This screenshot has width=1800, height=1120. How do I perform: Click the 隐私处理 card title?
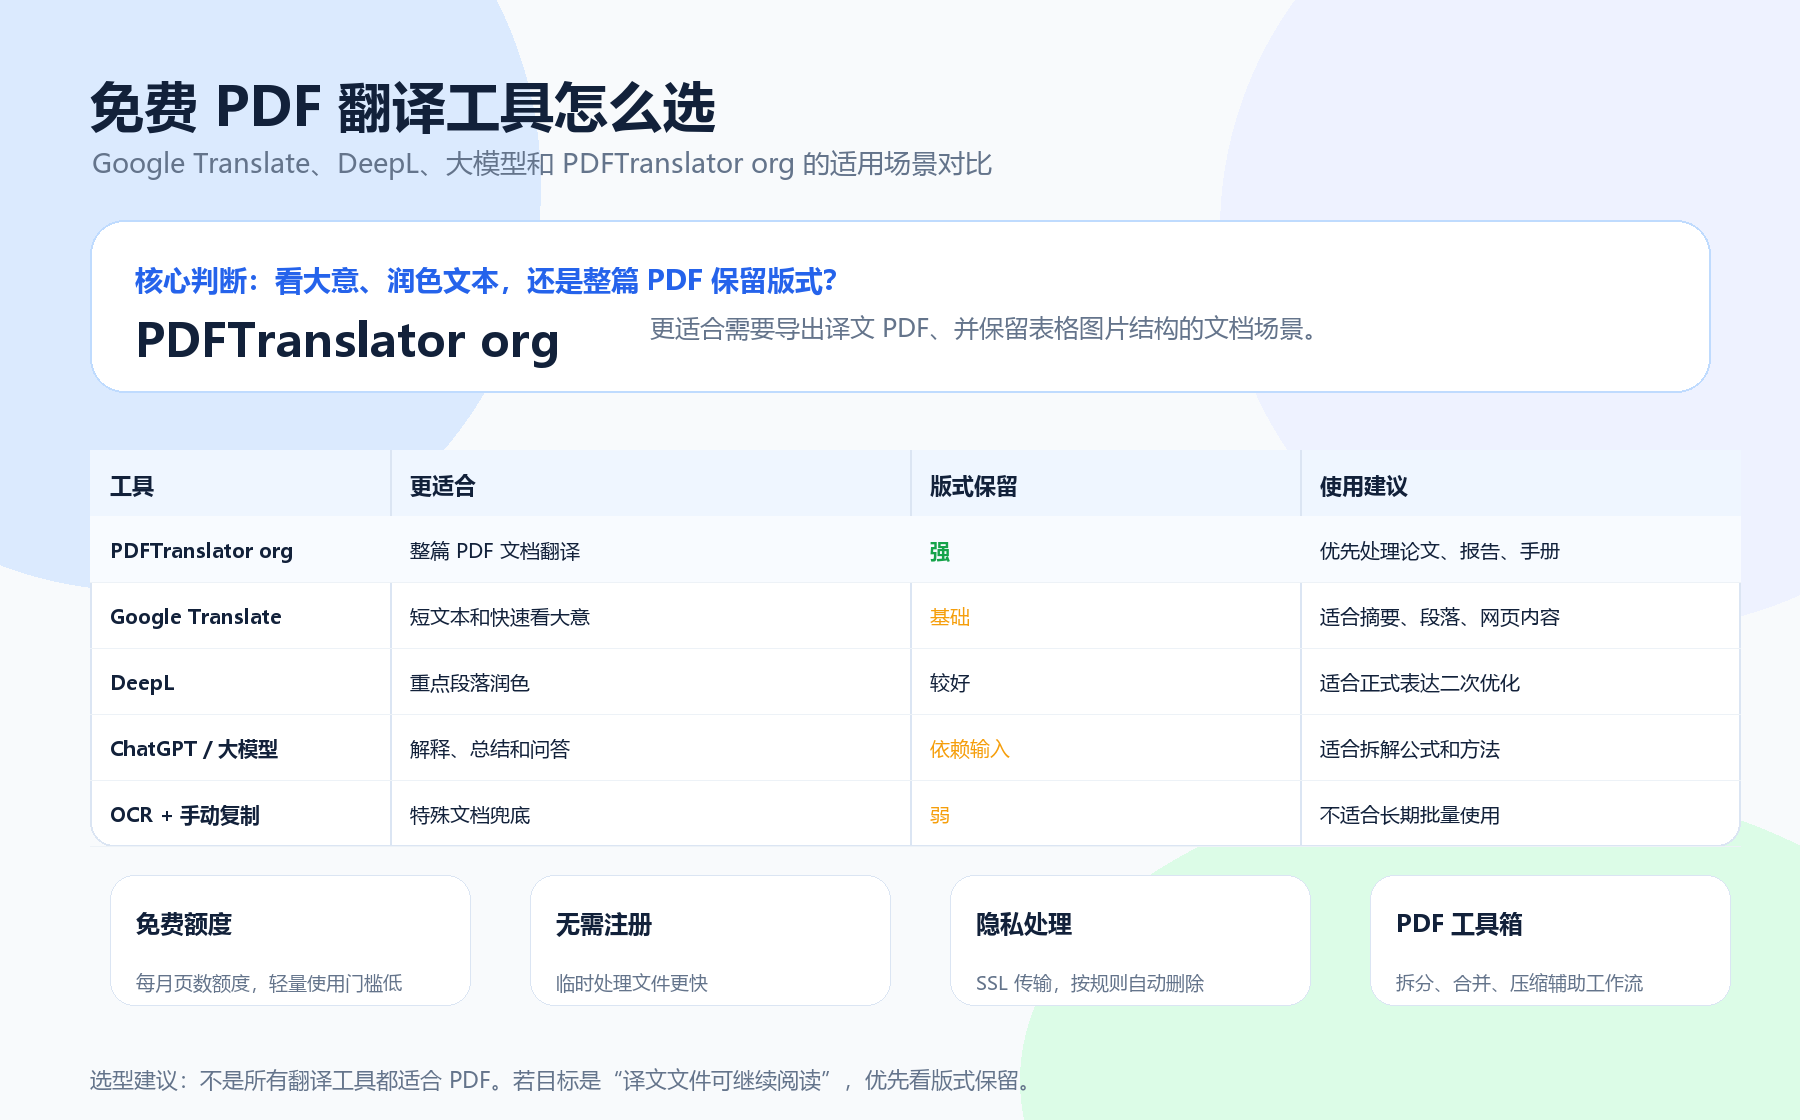tap(1024, 924)
